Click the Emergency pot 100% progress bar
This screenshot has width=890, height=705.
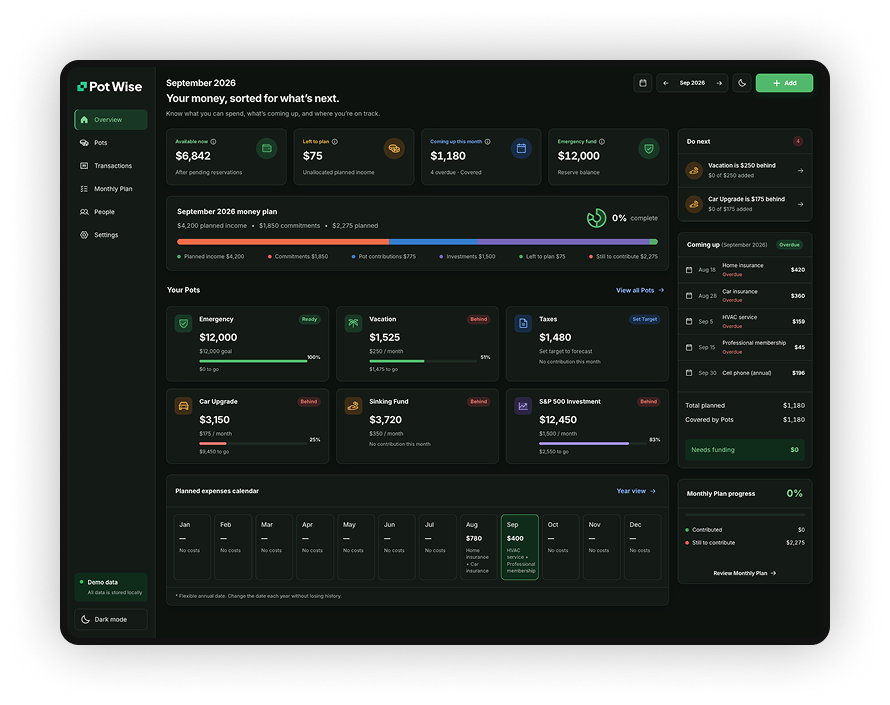253,361
